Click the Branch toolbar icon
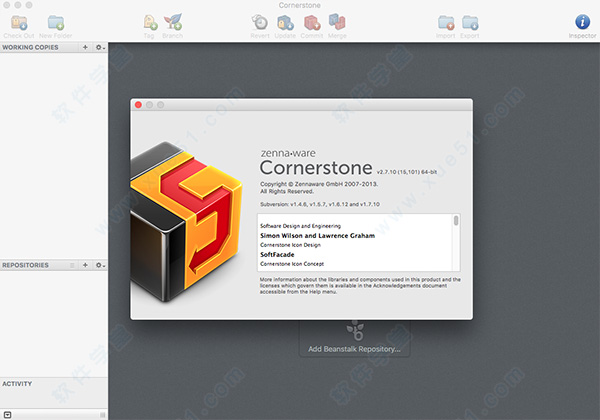 tap(173, 23)
